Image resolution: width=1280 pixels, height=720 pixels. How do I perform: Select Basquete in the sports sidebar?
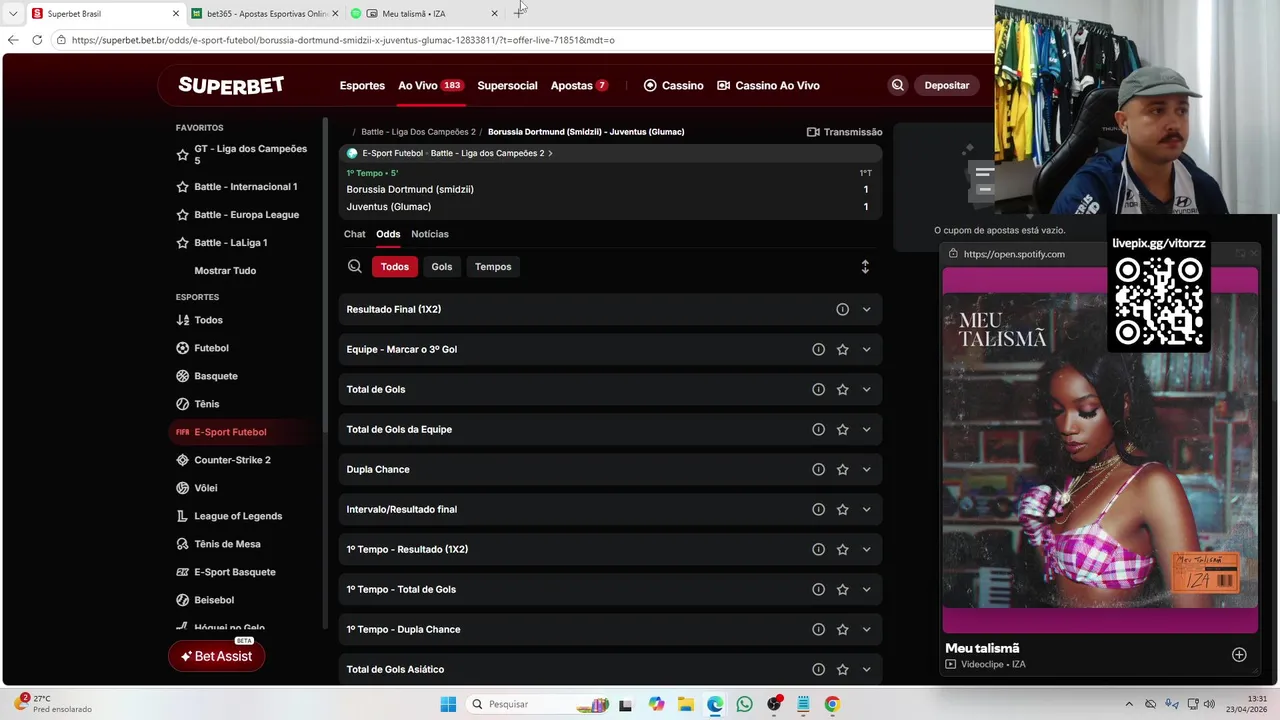pyautogui.click(x=215, y=376)
